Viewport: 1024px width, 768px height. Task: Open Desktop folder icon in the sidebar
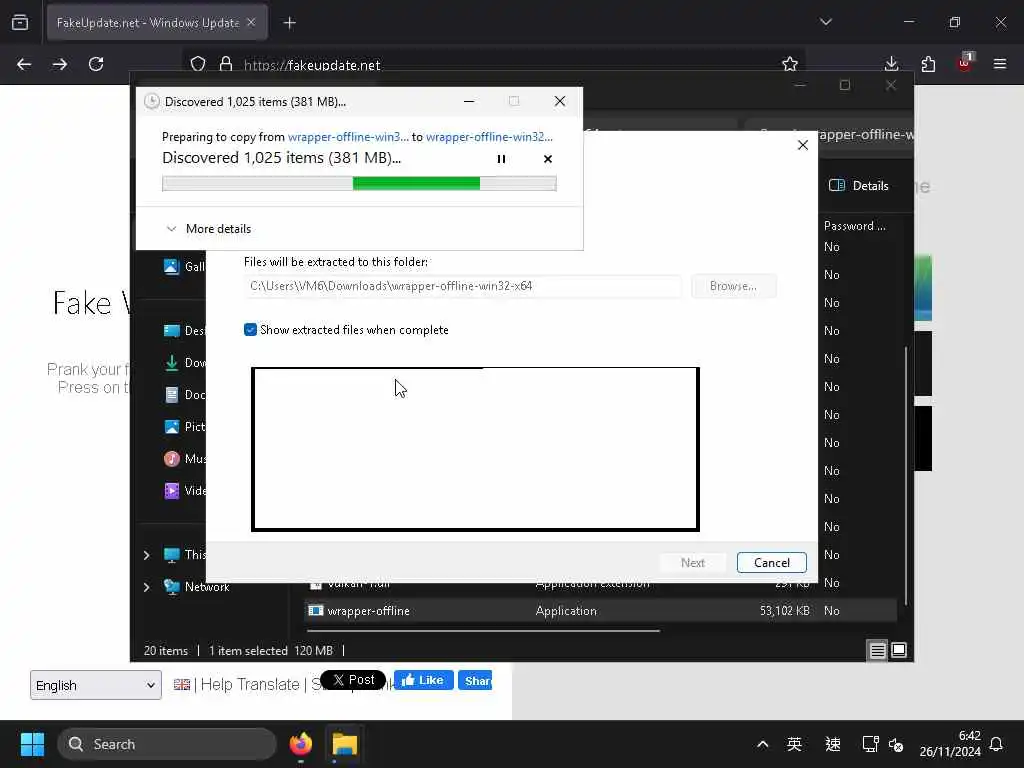pos(172,330)
